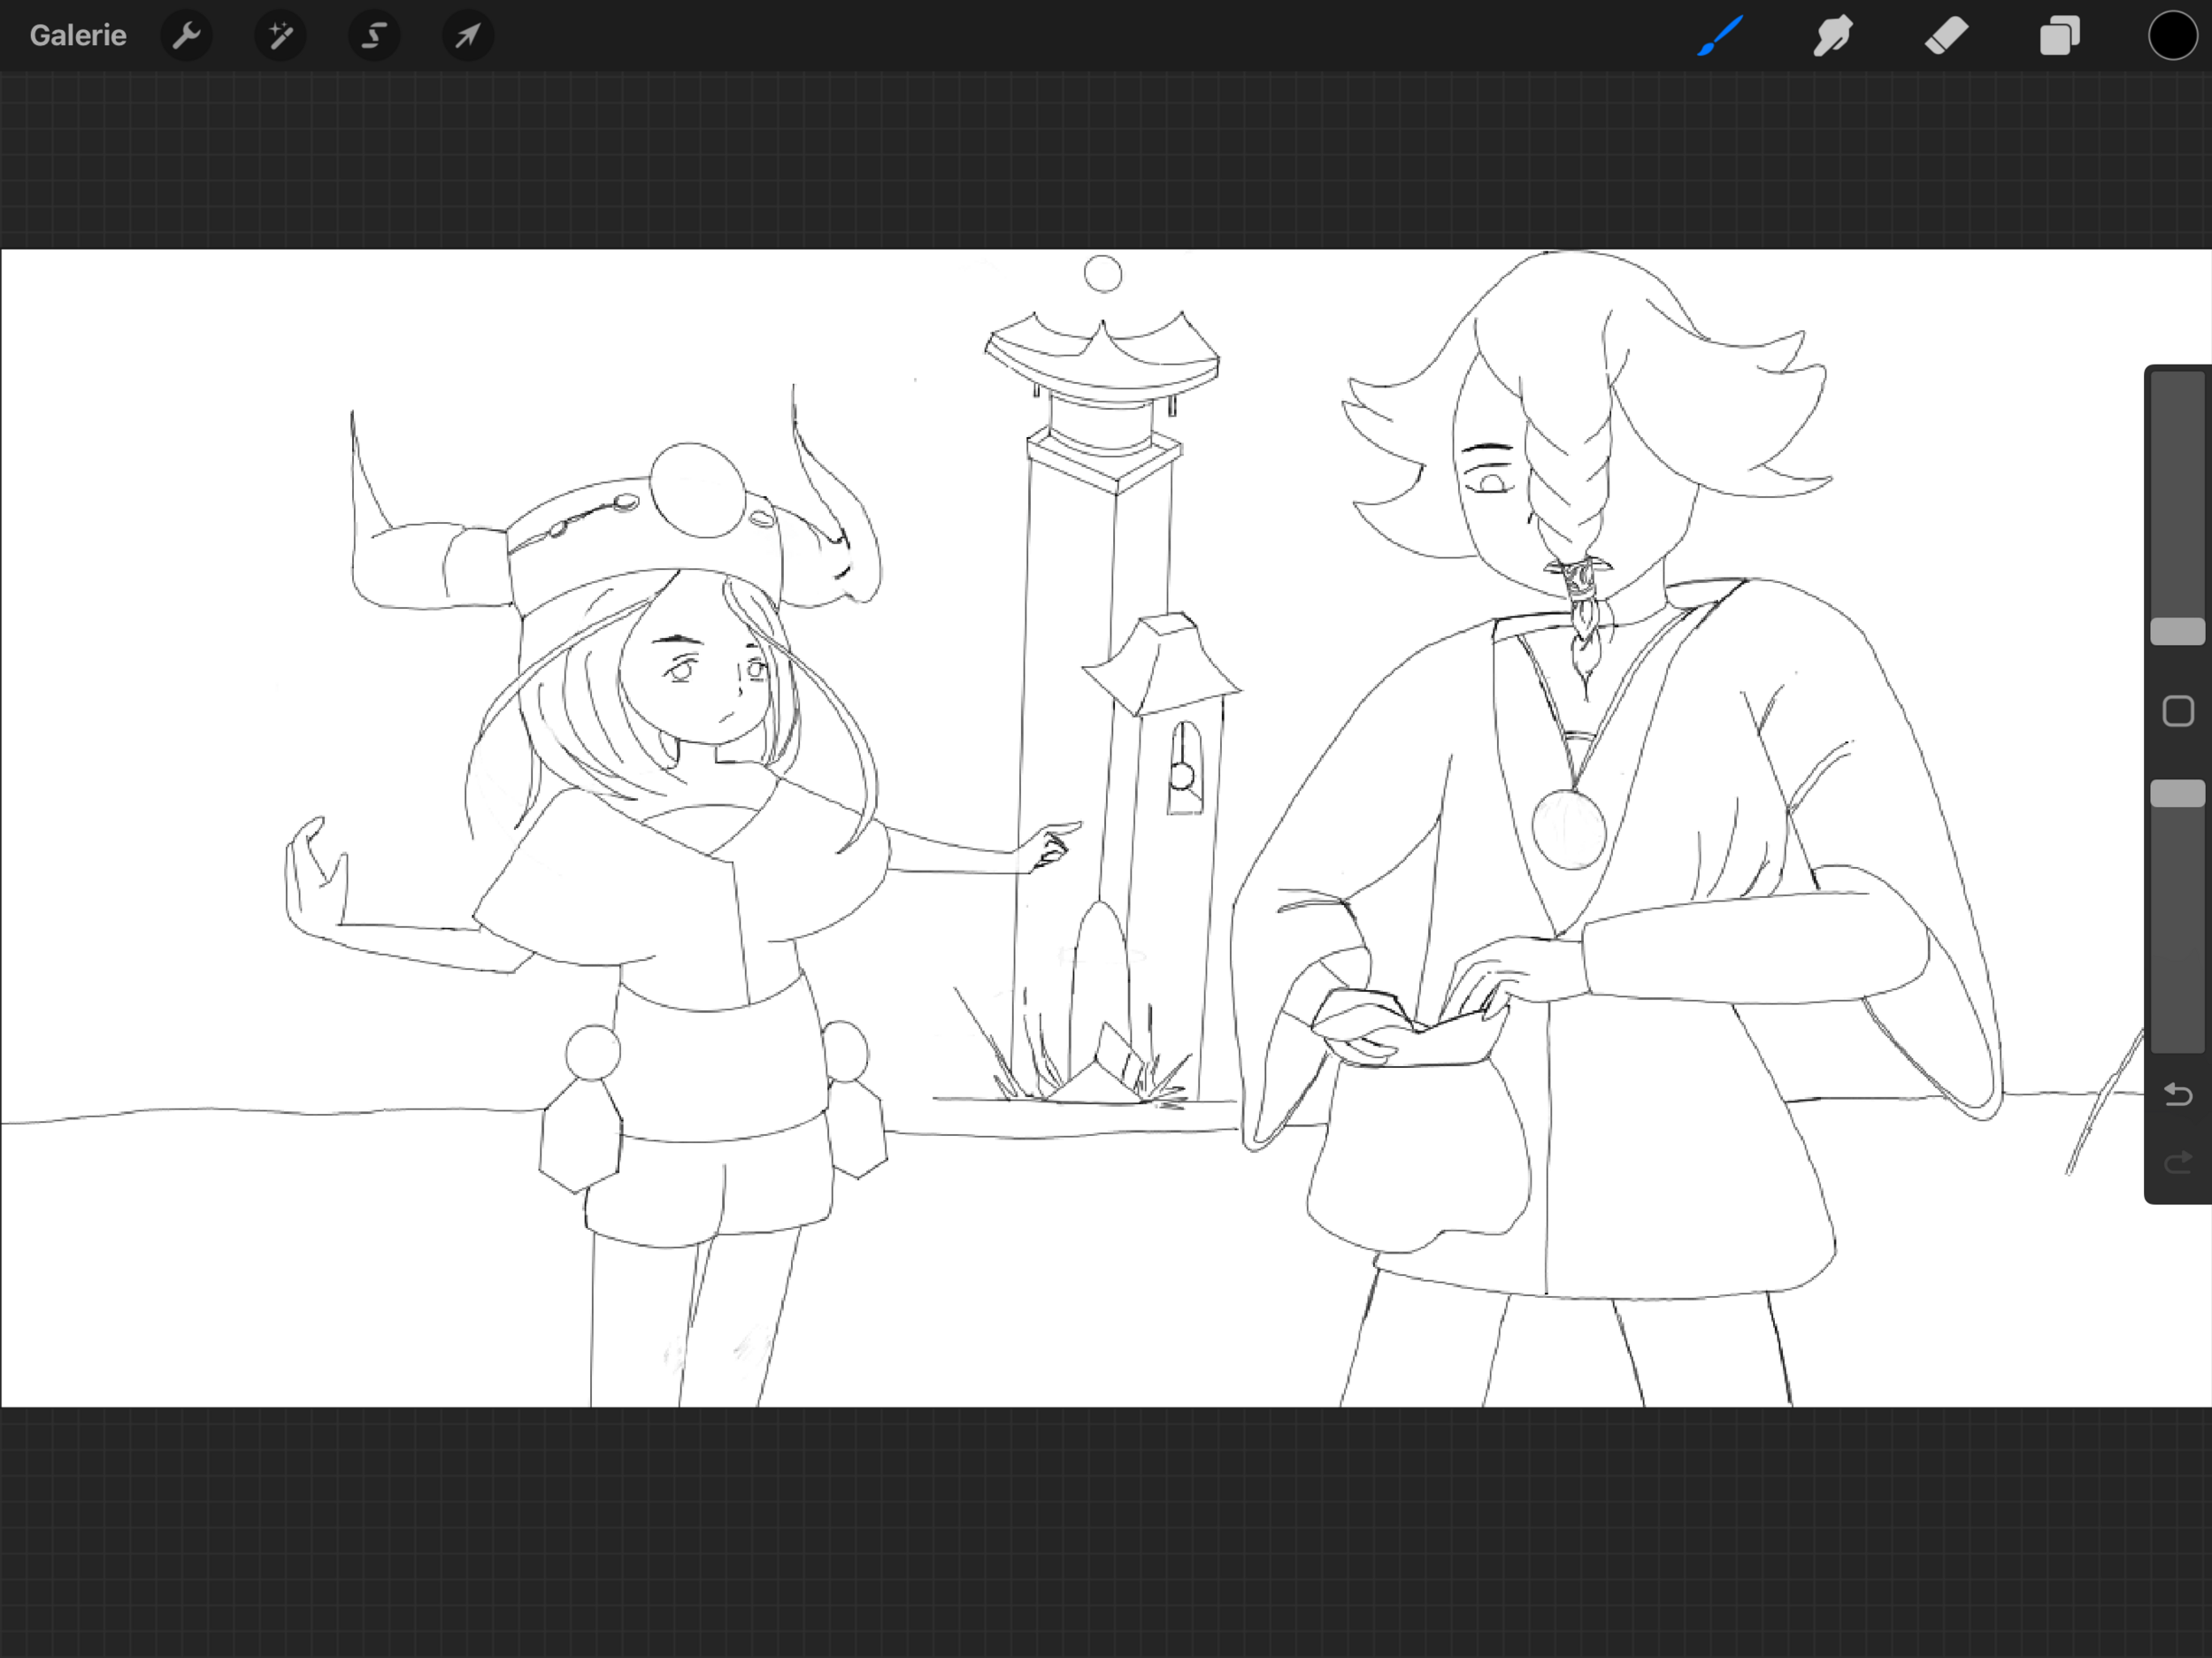The image size is (2212, 1658).
Task: Open the Galerie view
Action: pos(78,36)
